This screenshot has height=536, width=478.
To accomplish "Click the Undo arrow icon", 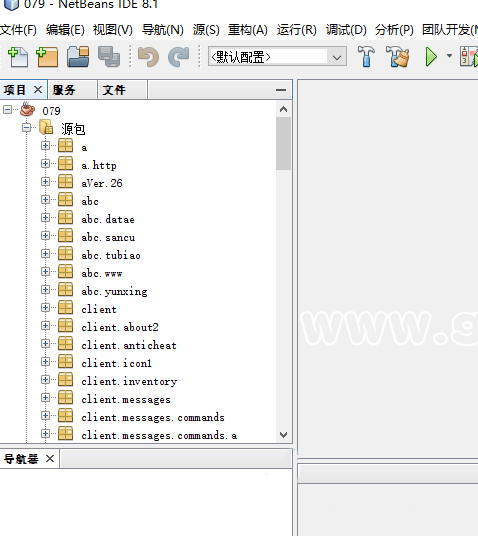I will [x=148, y=57].
